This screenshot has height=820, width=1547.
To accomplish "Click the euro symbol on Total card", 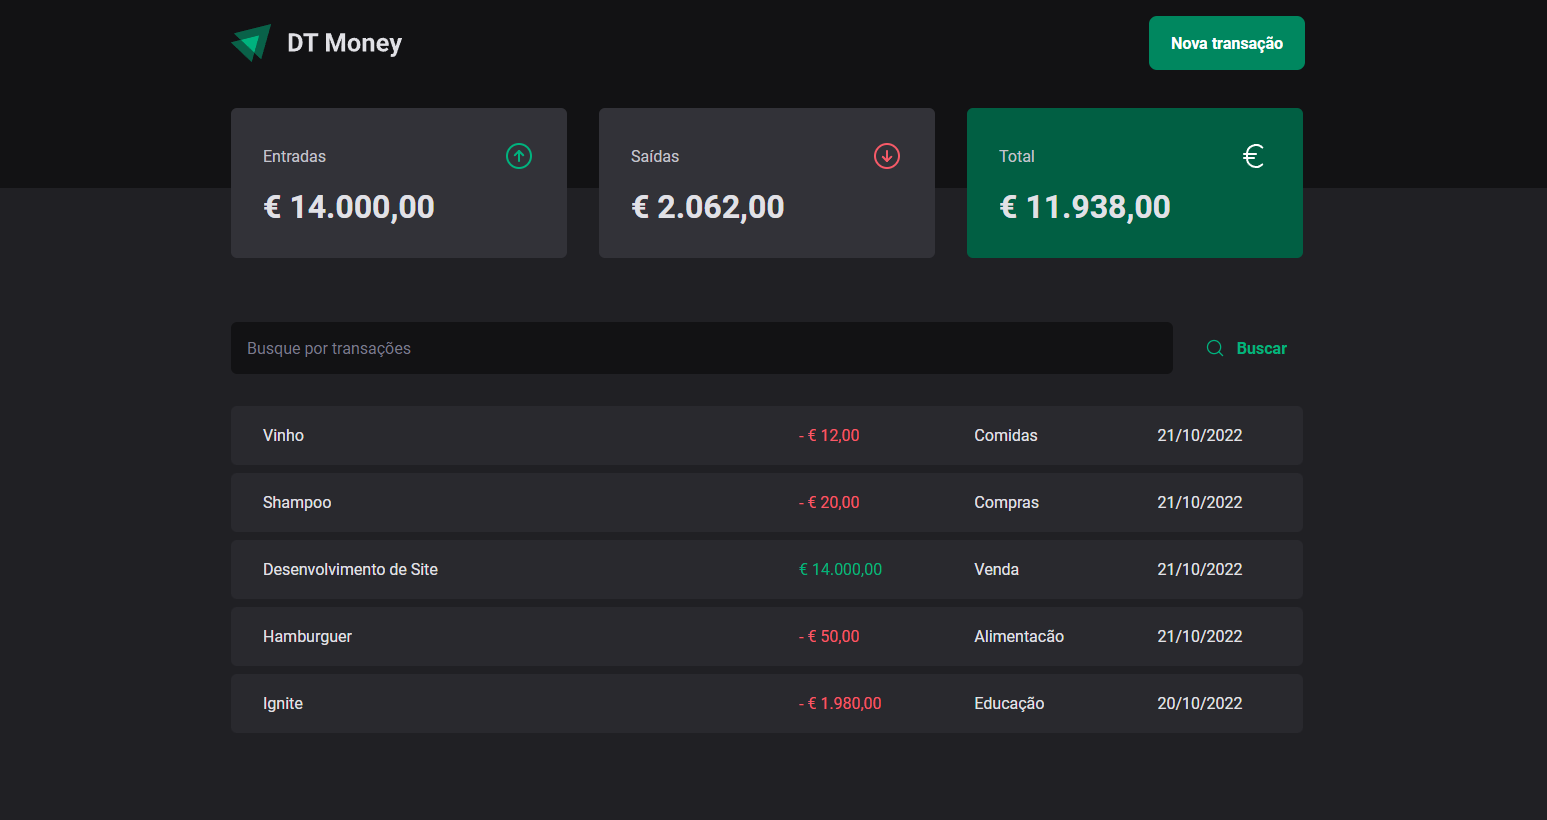I will tap(1253, 156).
